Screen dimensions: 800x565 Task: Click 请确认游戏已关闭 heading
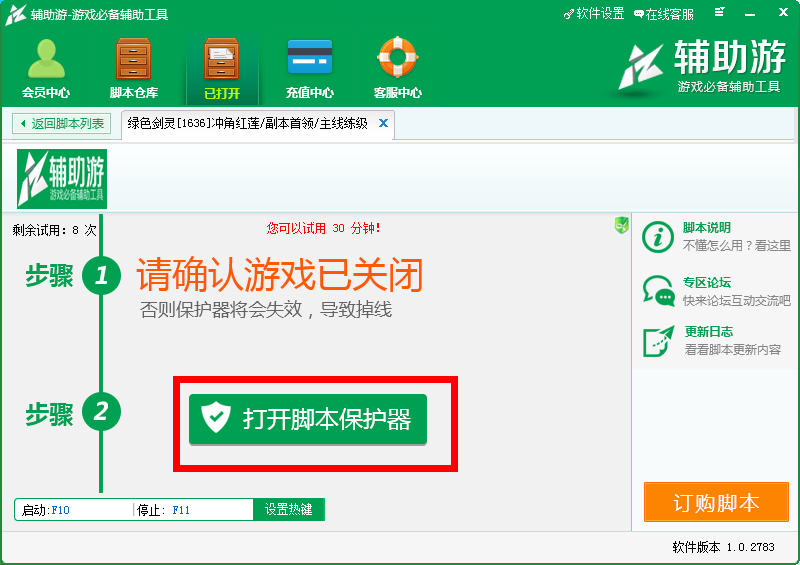tap(280, 275)
